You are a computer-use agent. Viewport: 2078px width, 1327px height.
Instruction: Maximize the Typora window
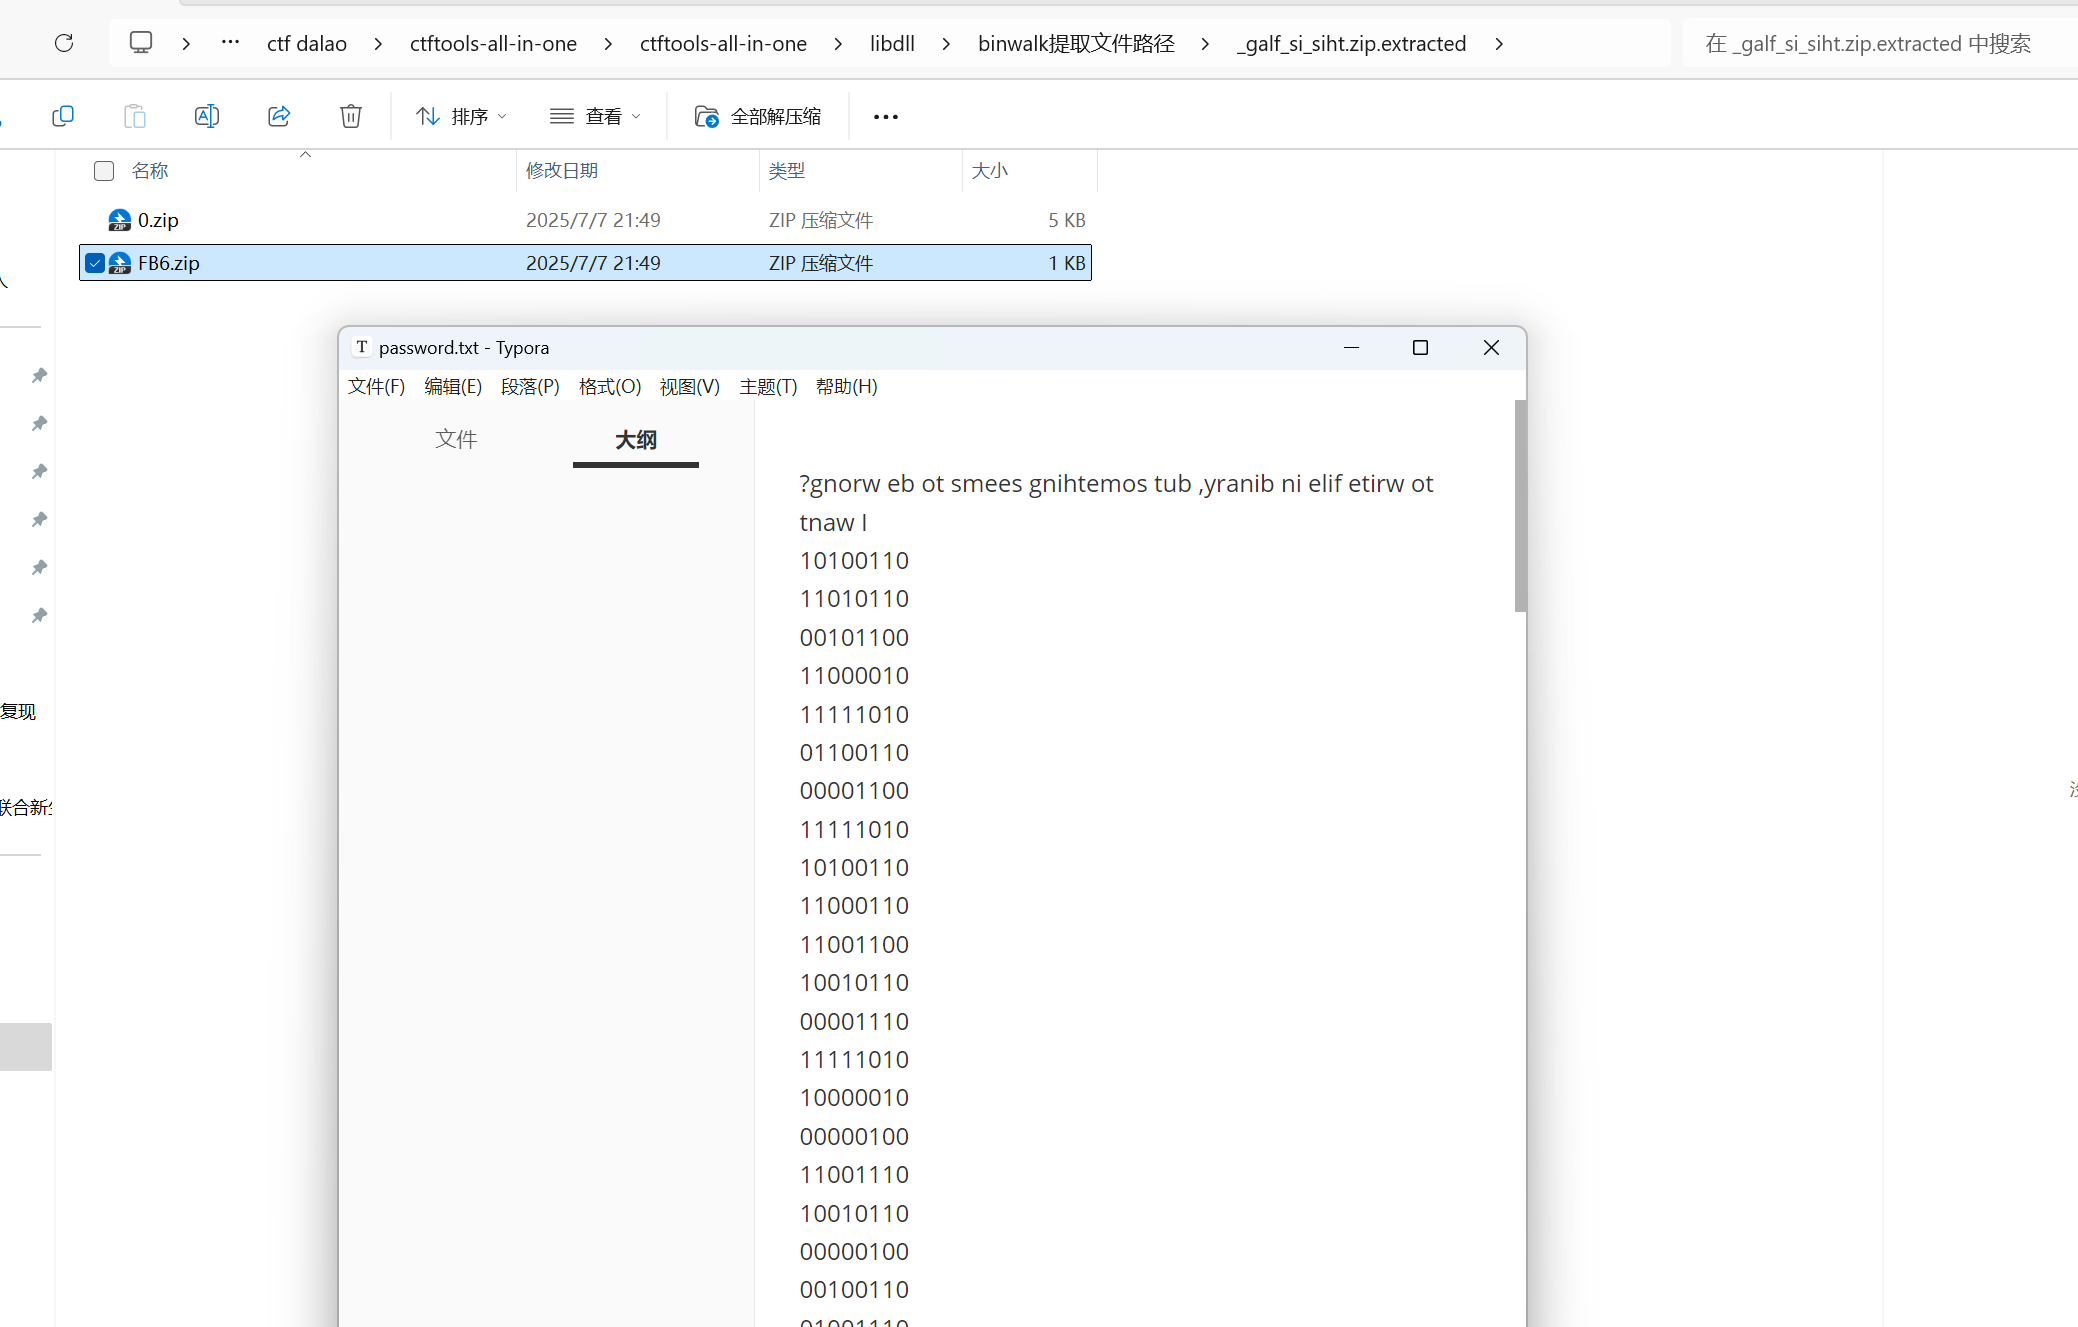[x=1420, y=347]
